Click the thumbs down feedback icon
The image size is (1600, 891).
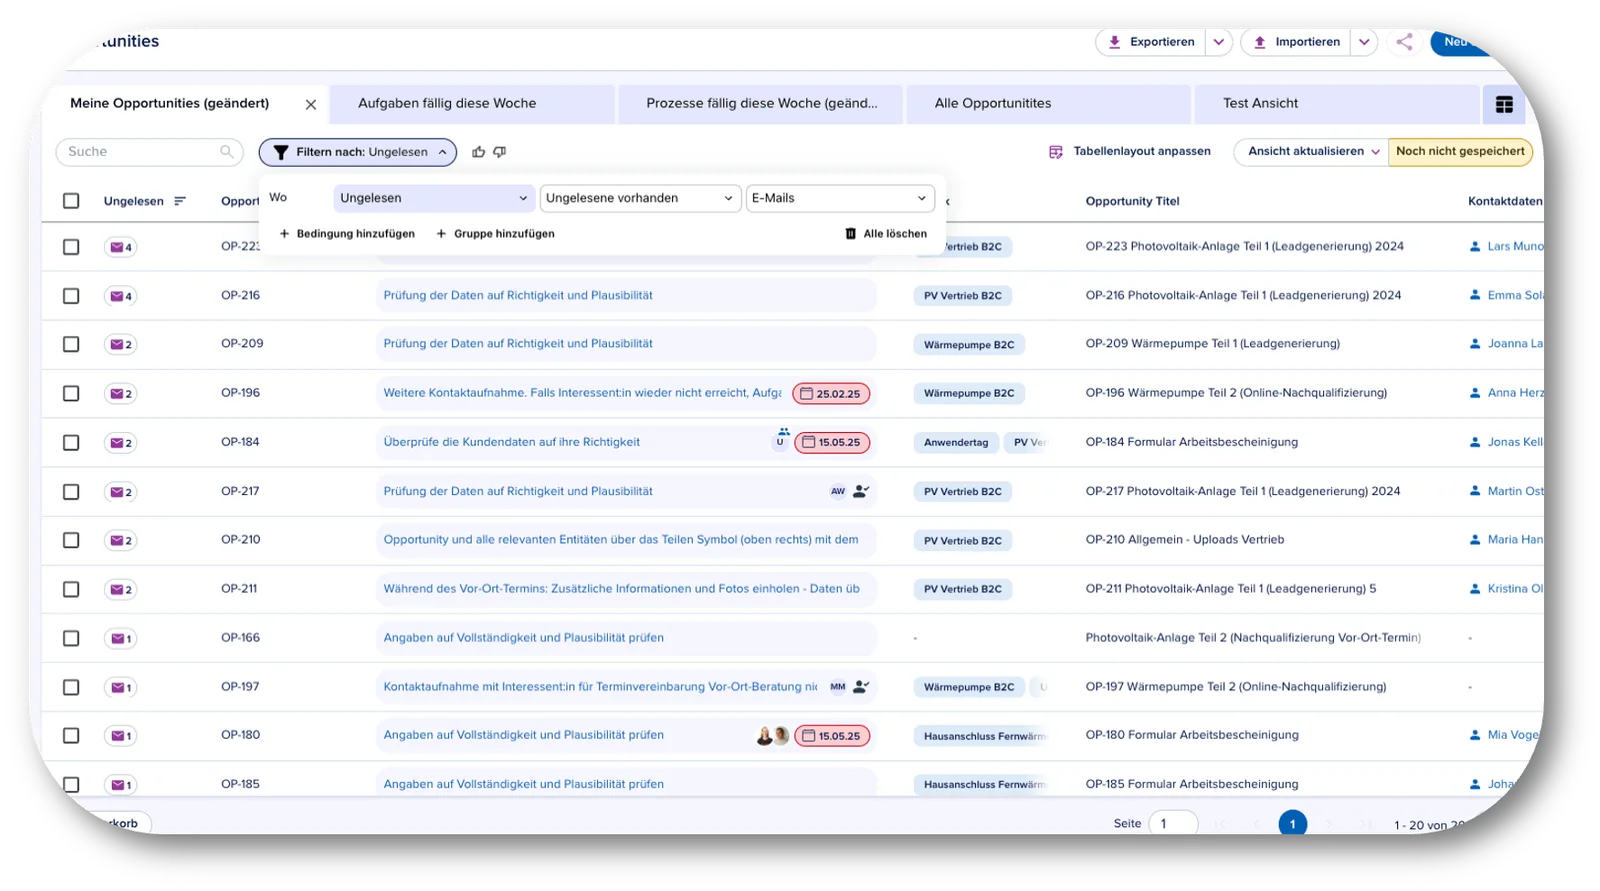pos(500,152)
